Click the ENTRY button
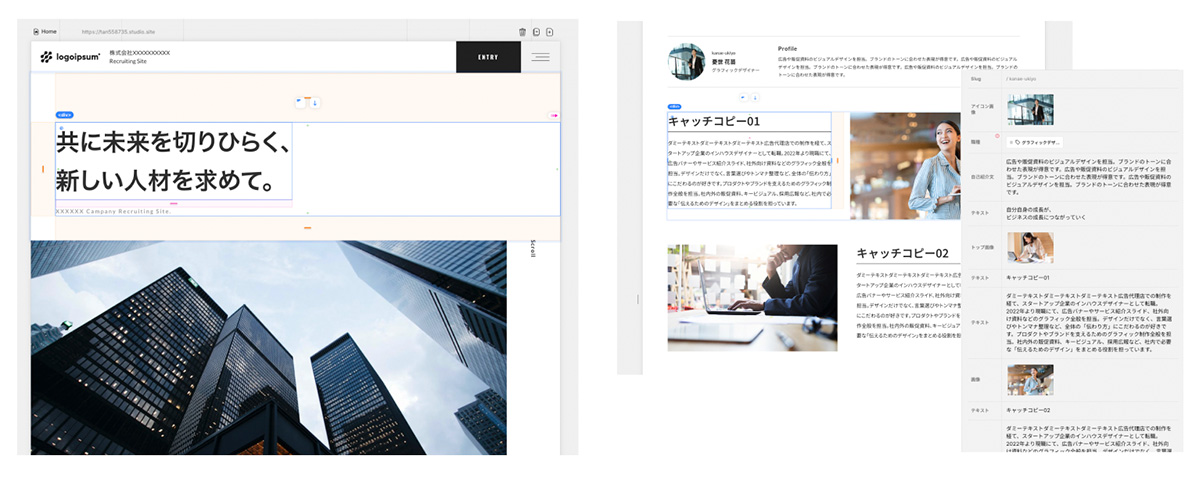 (488, 57)
